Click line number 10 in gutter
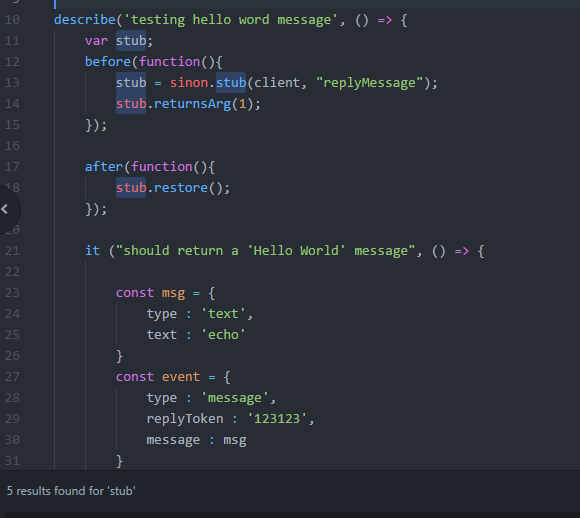The width and height of the screenshot is (580, 518). coord(12,20)
